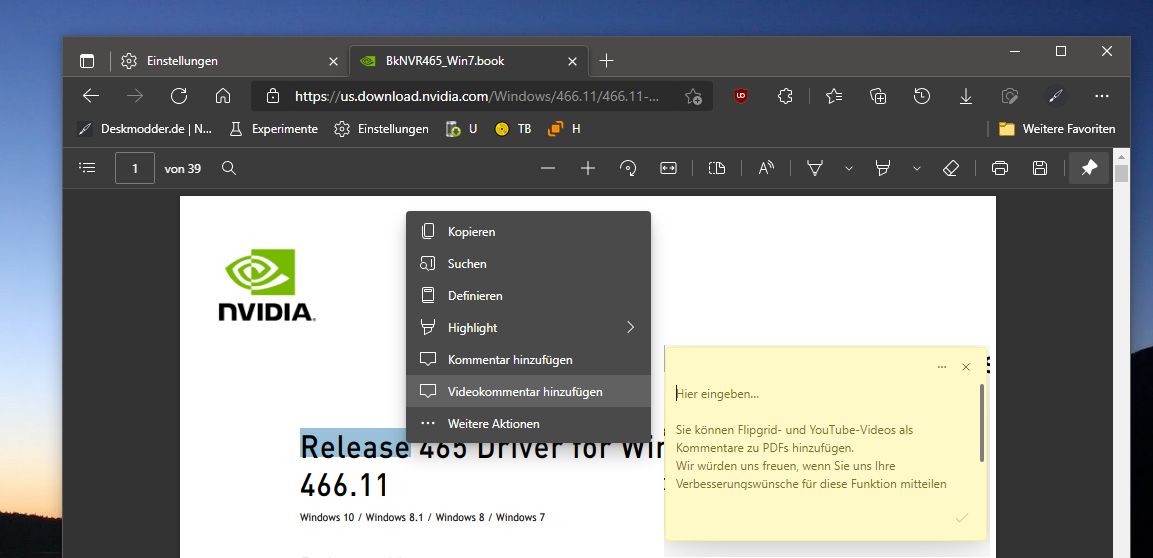This screenshot has height=558, width=1153.
Task: Choose Videokommentar hinzufügen in context menu
Action: [528, 392]
